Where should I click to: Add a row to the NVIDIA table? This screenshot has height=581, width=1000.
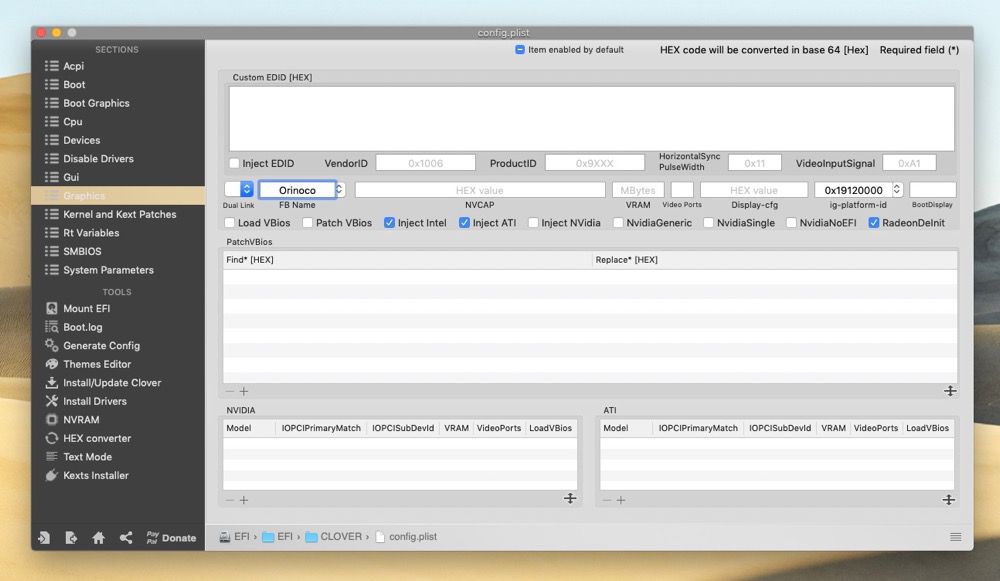[x=244, y=500]
